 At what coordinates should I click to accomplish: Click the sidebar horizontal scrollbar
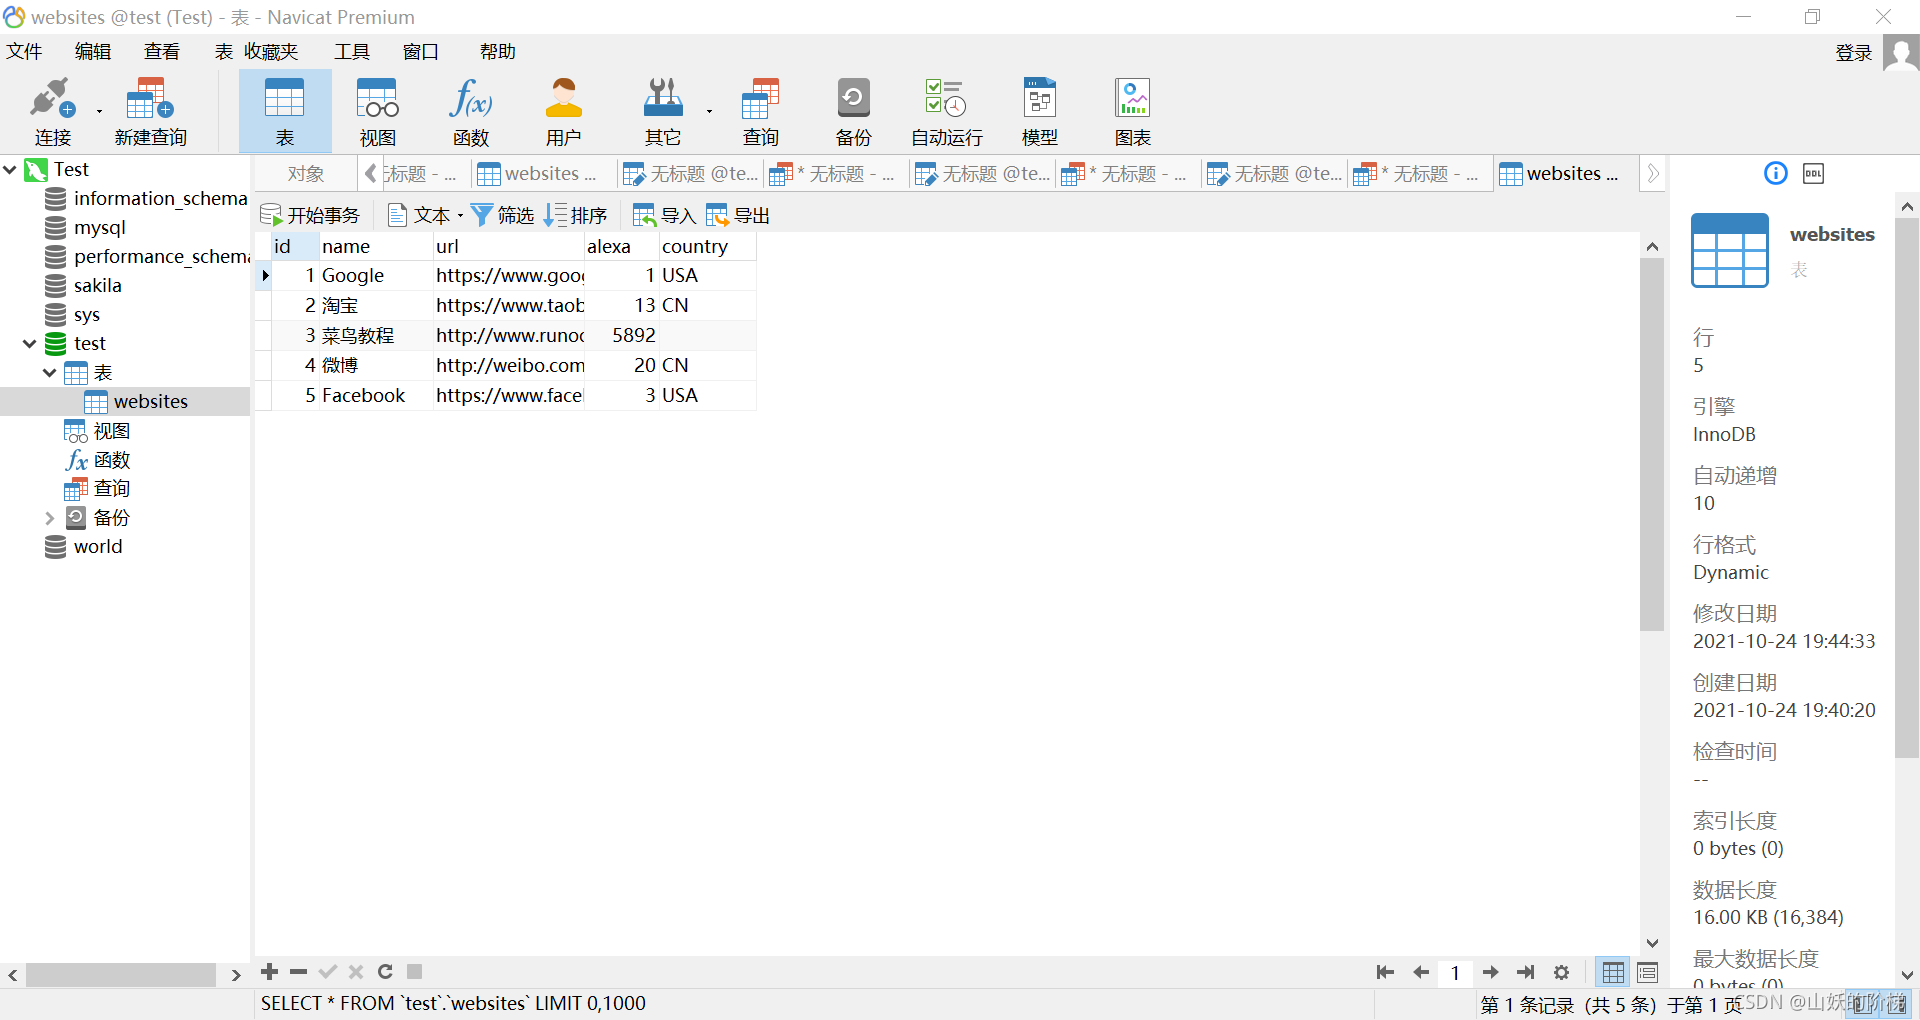point(121,974)
